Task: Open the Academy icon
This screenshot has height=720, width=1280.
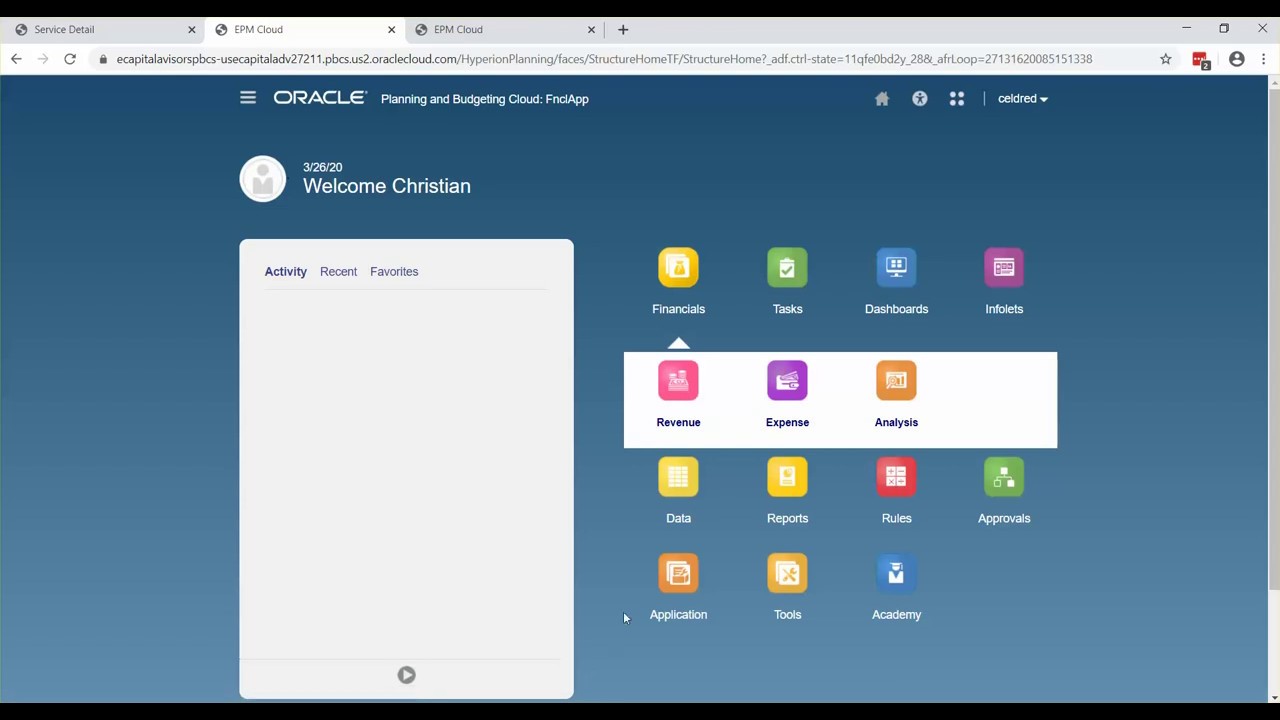Action: (896, 573)
